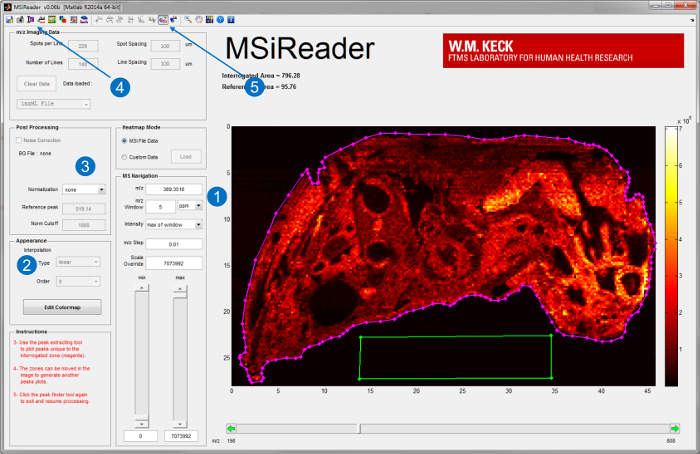This screenshot has height=454, width=700.
Task: Click the highlighted peak finder tool icon
Action: pos(162,20)
